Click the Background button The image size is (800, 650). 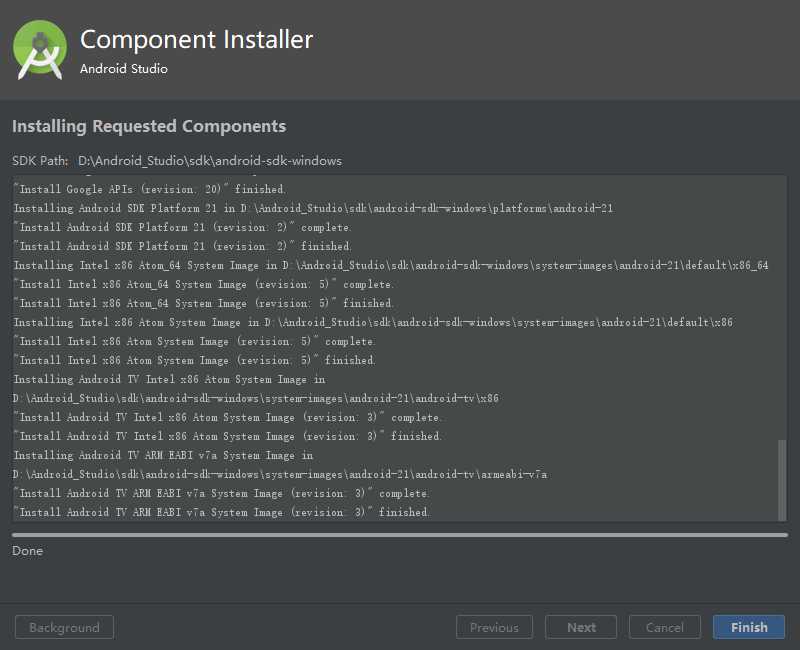pos(64,627)
